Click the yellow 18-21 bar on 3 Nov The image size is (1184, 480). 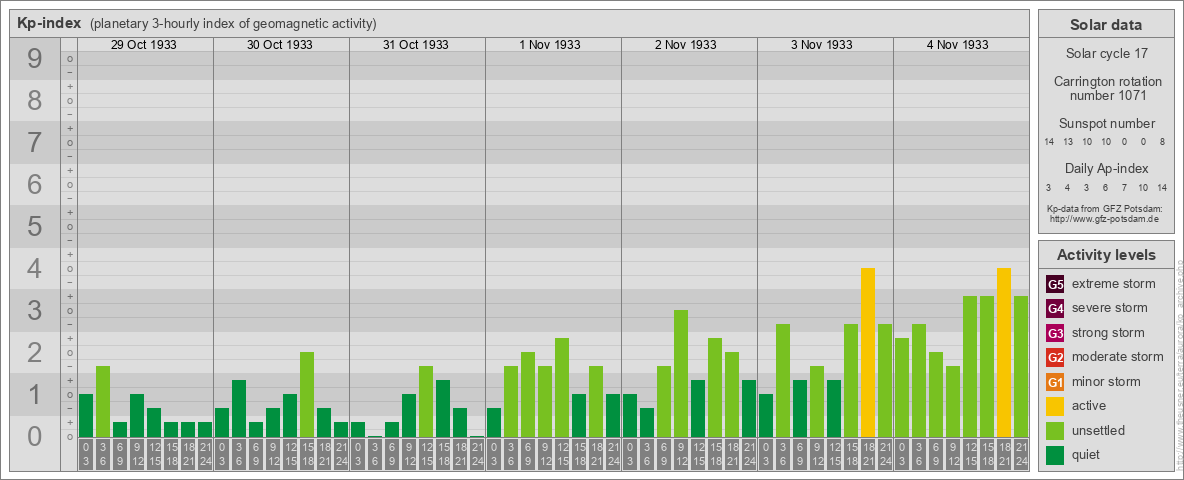coord(868,352)
